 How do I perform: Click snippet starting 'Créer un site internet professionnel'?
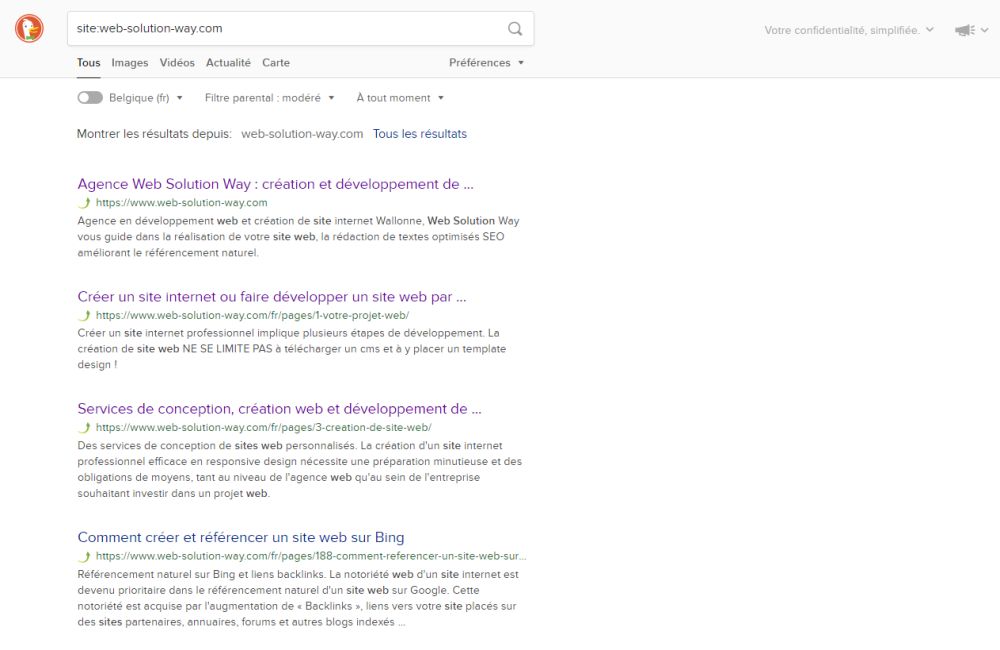[x=291, y=349]
